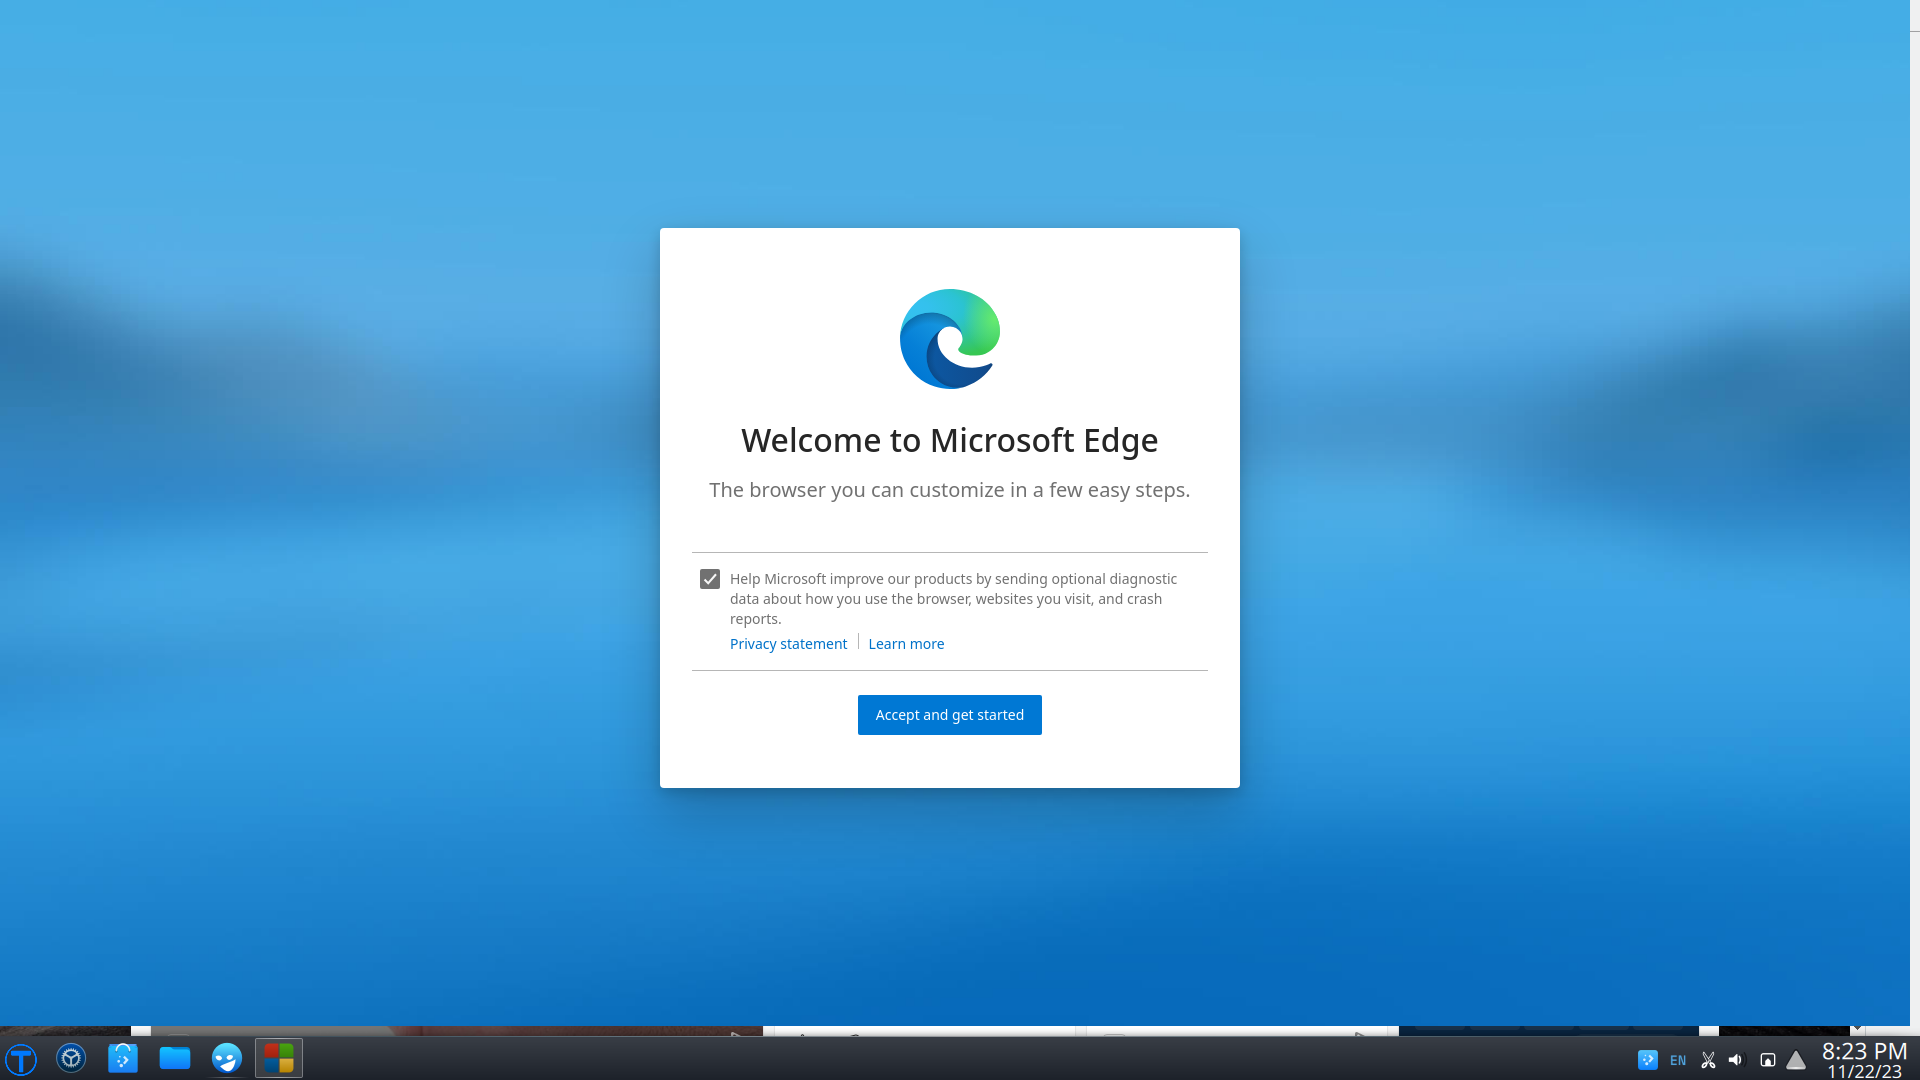1920x1080 pixels.
Task: Click the Microsoft Edge logo
Action: click(950, 339)
